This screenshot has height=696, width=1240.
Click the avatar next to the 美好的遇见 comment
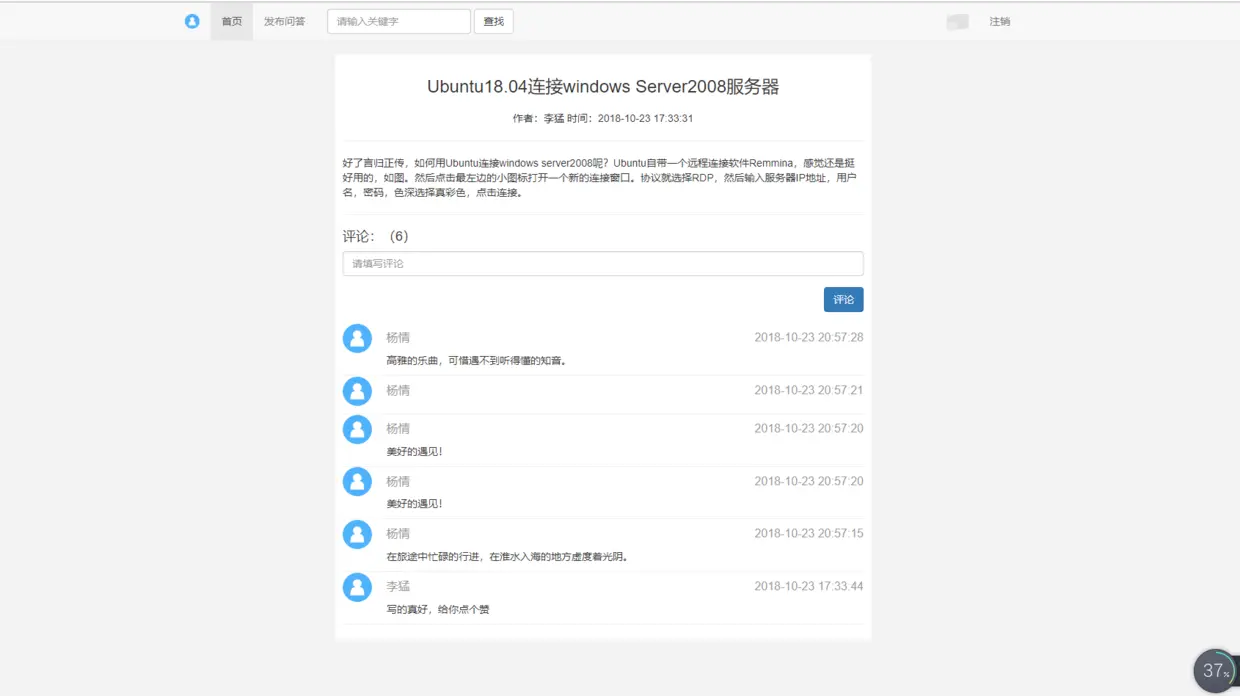pyautogui.click(x=357, y=428)
